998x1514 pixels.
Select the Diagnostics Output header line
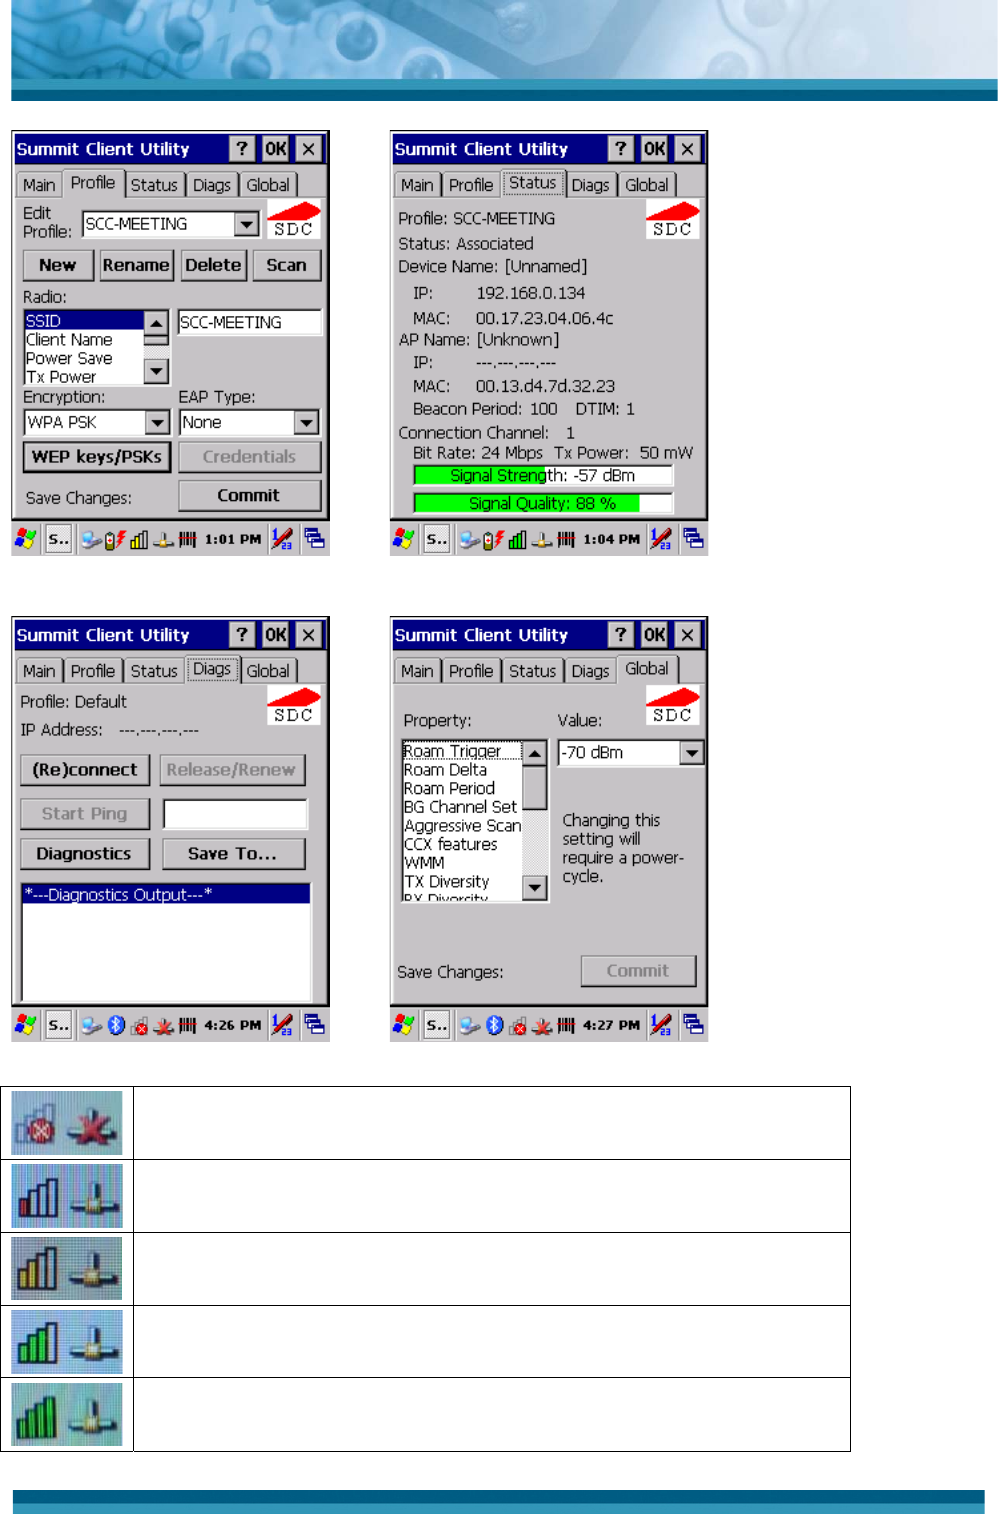point(166,895)
